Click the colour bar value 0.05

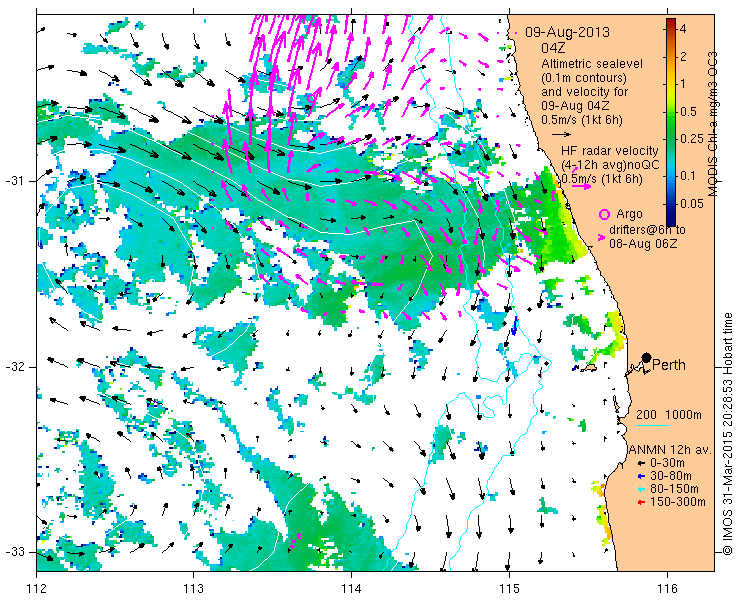tap(690, 203)
